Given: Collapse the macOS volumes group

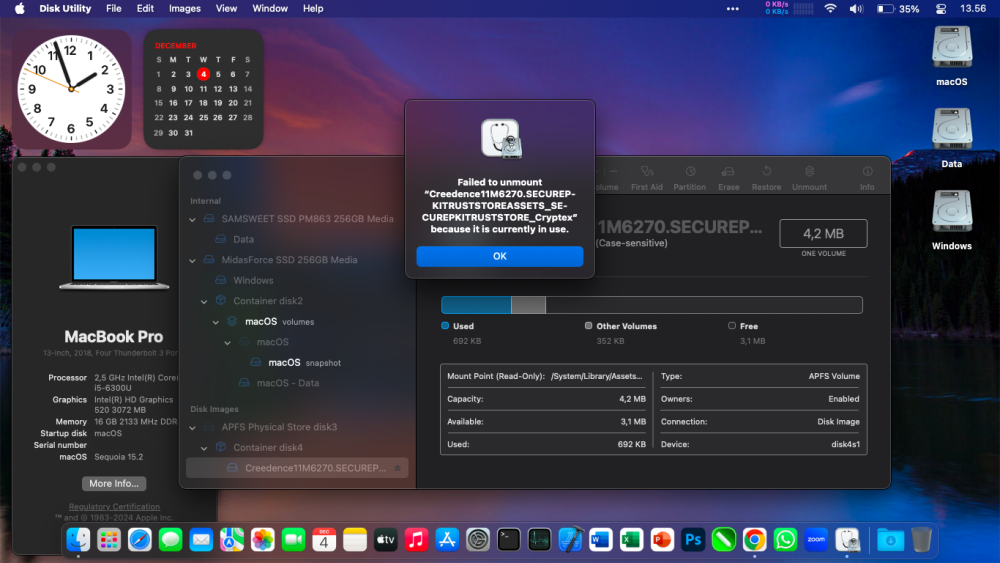Looking at the screenshot, I should pyautogui.click(x=216, y=322).
